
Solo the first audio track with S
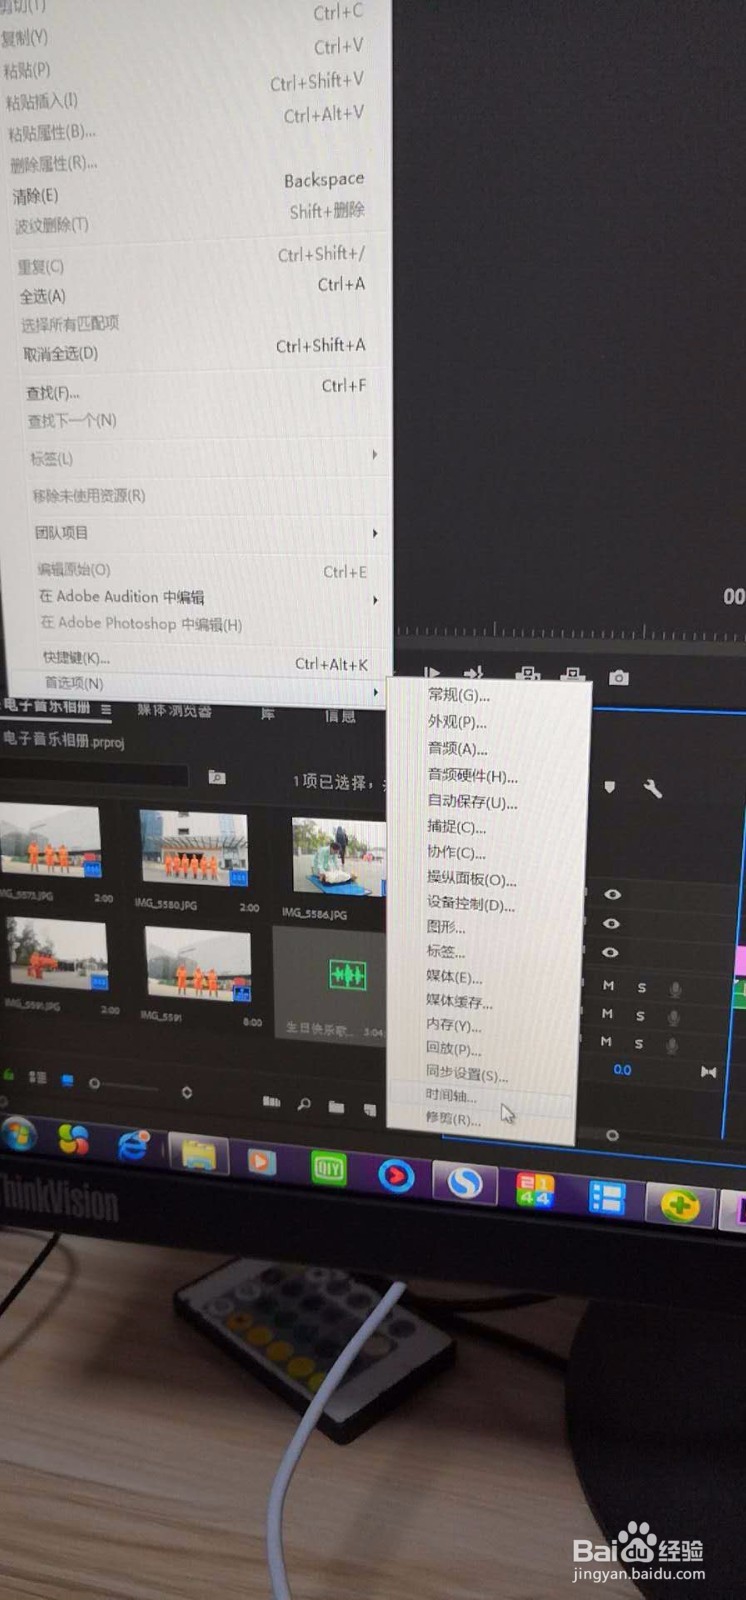(x=642, y=988)
